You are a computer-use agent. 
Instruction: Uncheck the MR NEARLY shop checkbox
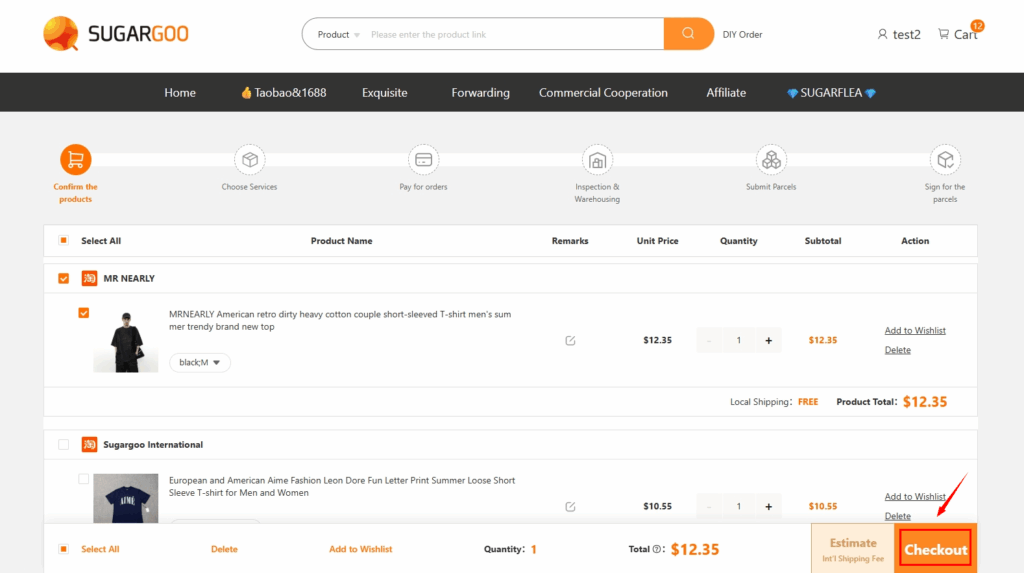tap(63, 278)
